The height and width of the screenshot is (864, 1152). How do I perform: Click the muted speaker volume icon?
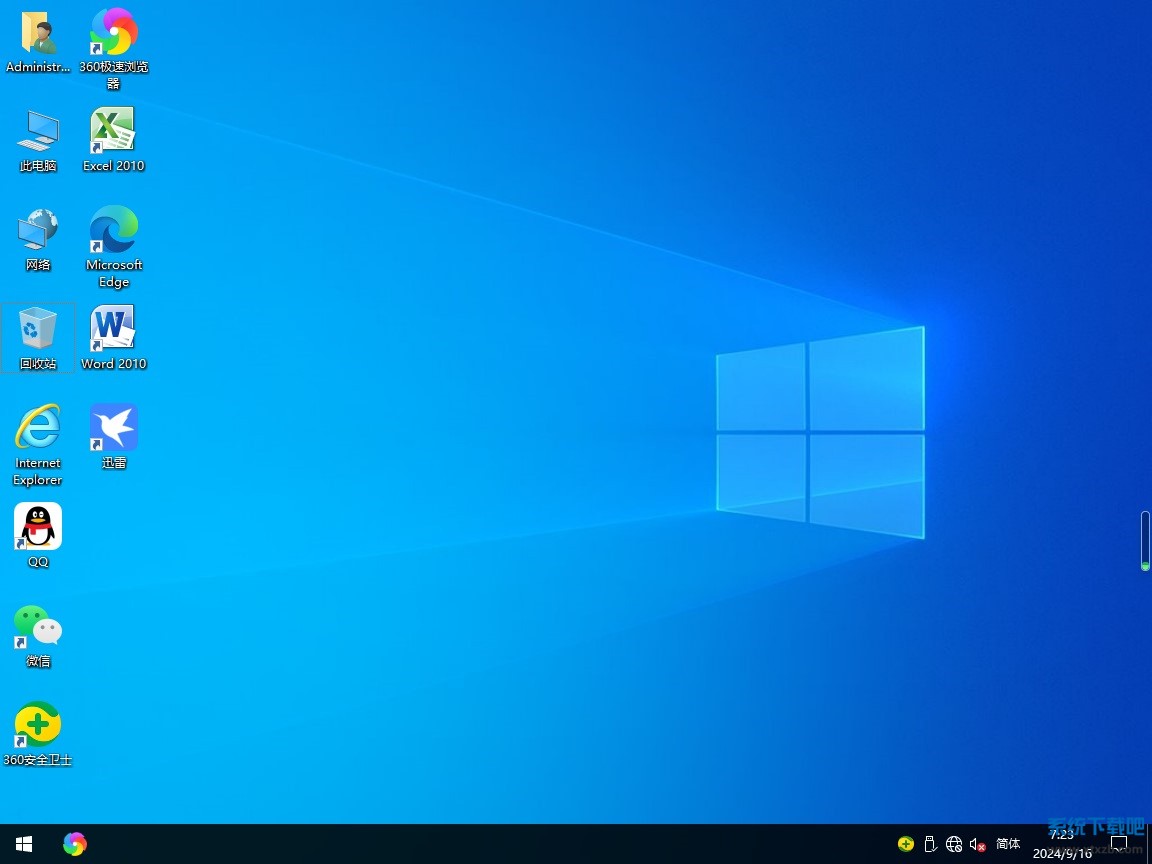tap(978, 844)
